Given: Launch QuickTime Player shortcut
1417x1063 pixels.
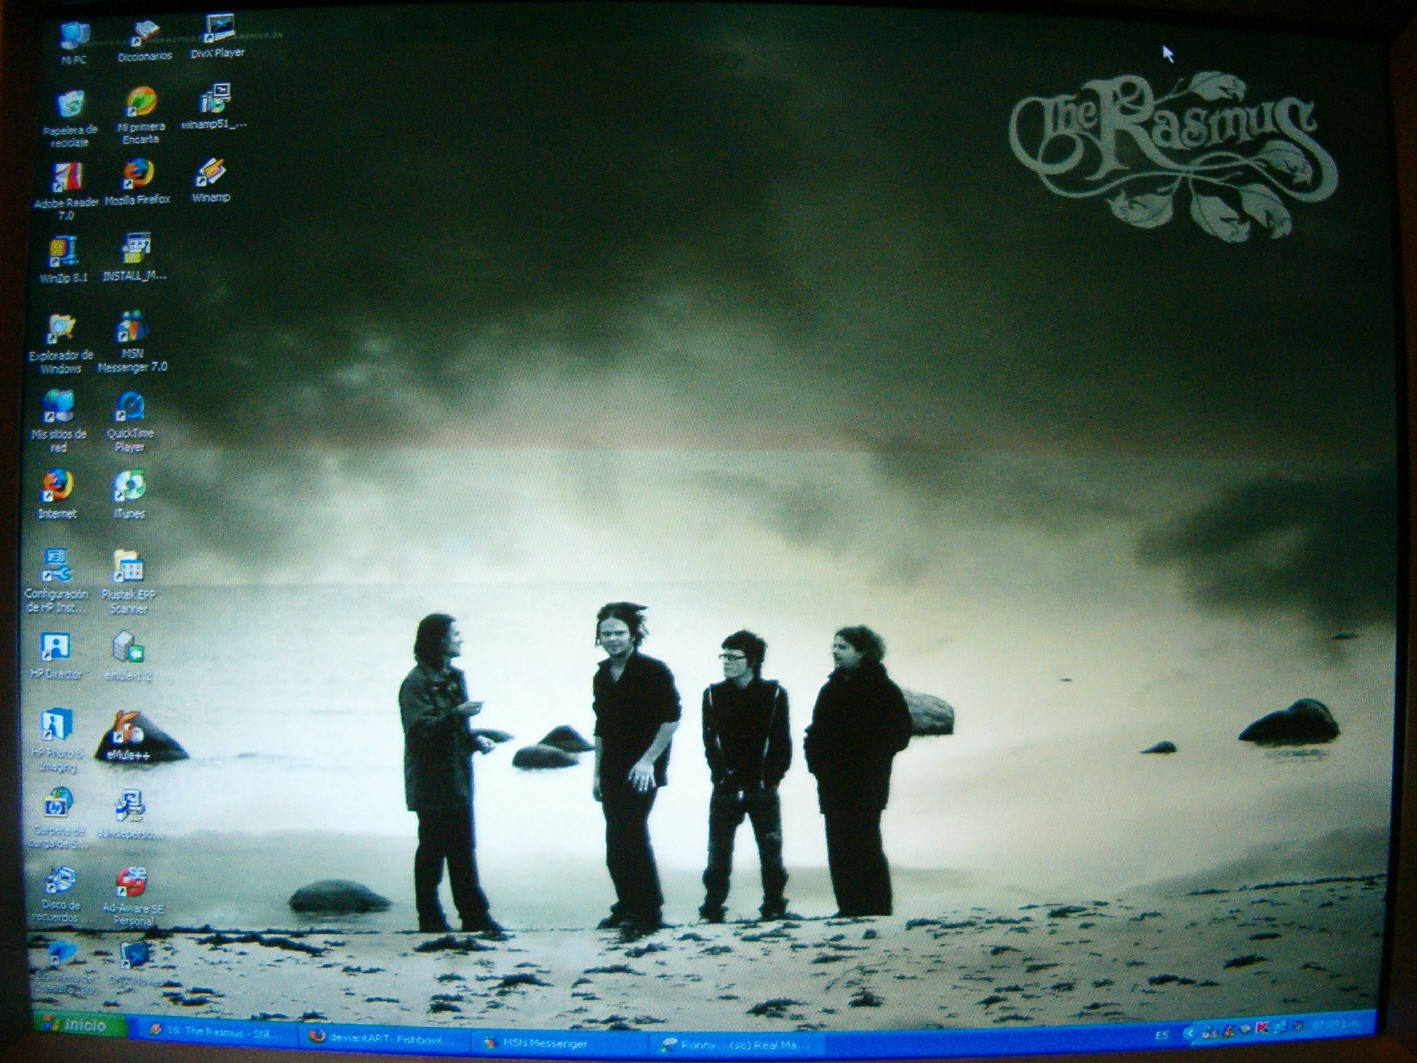Looking at the screenshot, I should tap(130, 421).
